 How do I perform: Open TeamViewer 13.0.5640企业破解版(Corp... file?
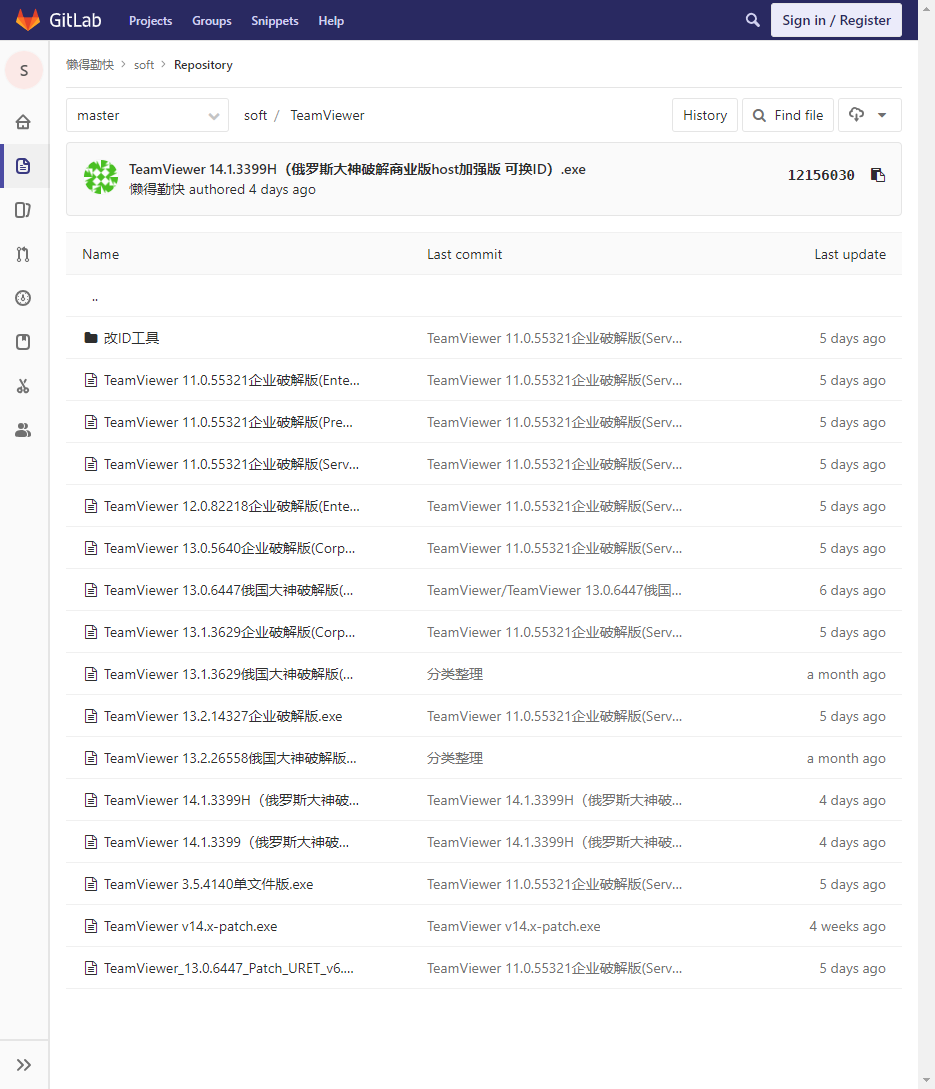(229, 549)
